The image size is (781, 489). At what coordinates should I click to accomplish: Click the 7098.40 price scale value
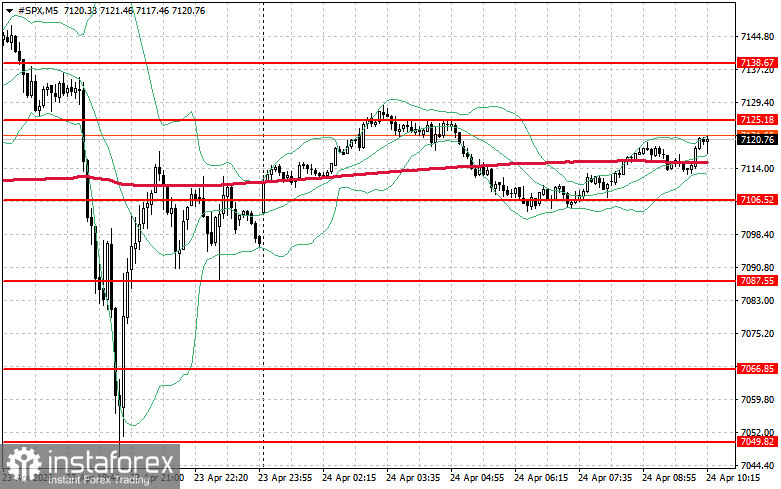click(758, 235)
